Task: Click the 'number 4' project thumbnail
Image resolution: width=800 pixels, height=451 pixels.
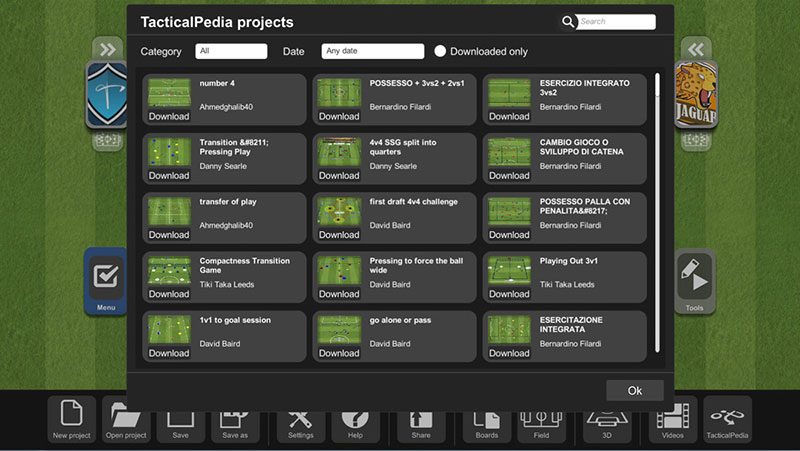Action: coord(169,93)
